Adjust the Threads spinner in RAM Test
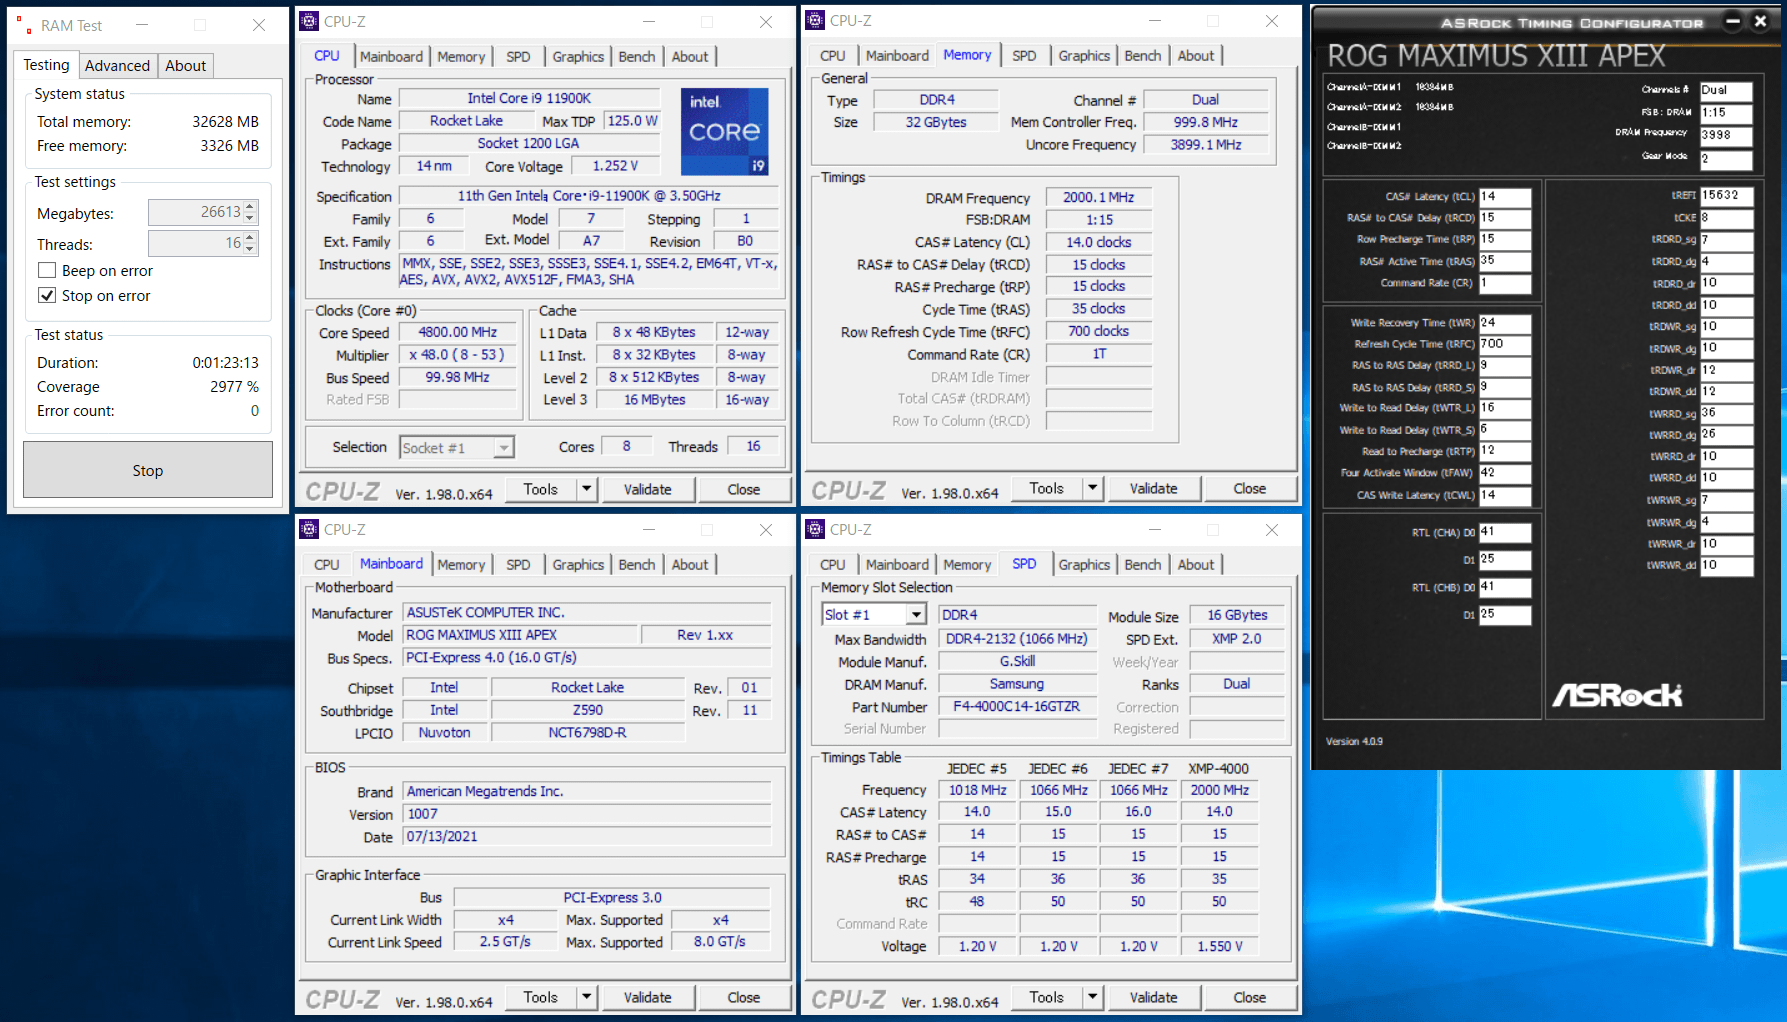 pyautogui.click(x=251, y=243)
